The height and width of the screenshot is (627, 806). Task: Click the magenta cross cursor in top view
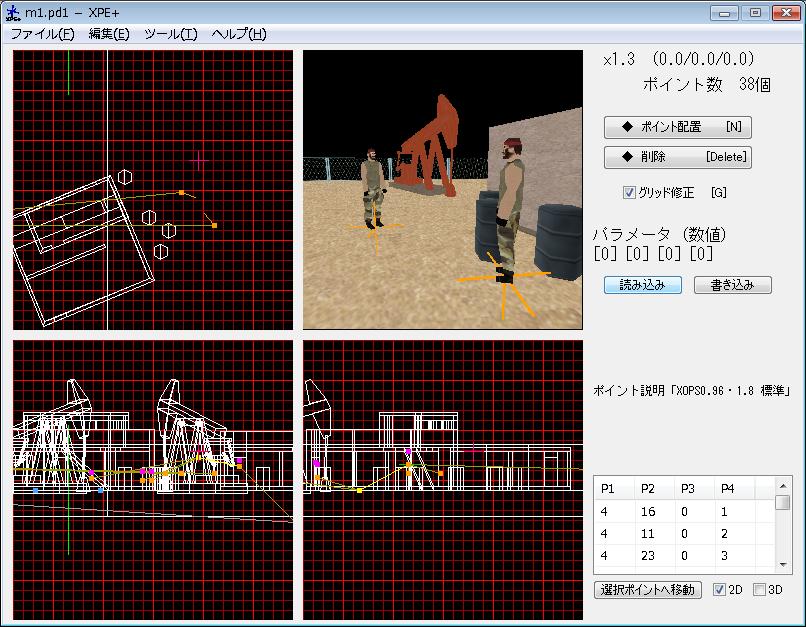(x=198, y=161)
